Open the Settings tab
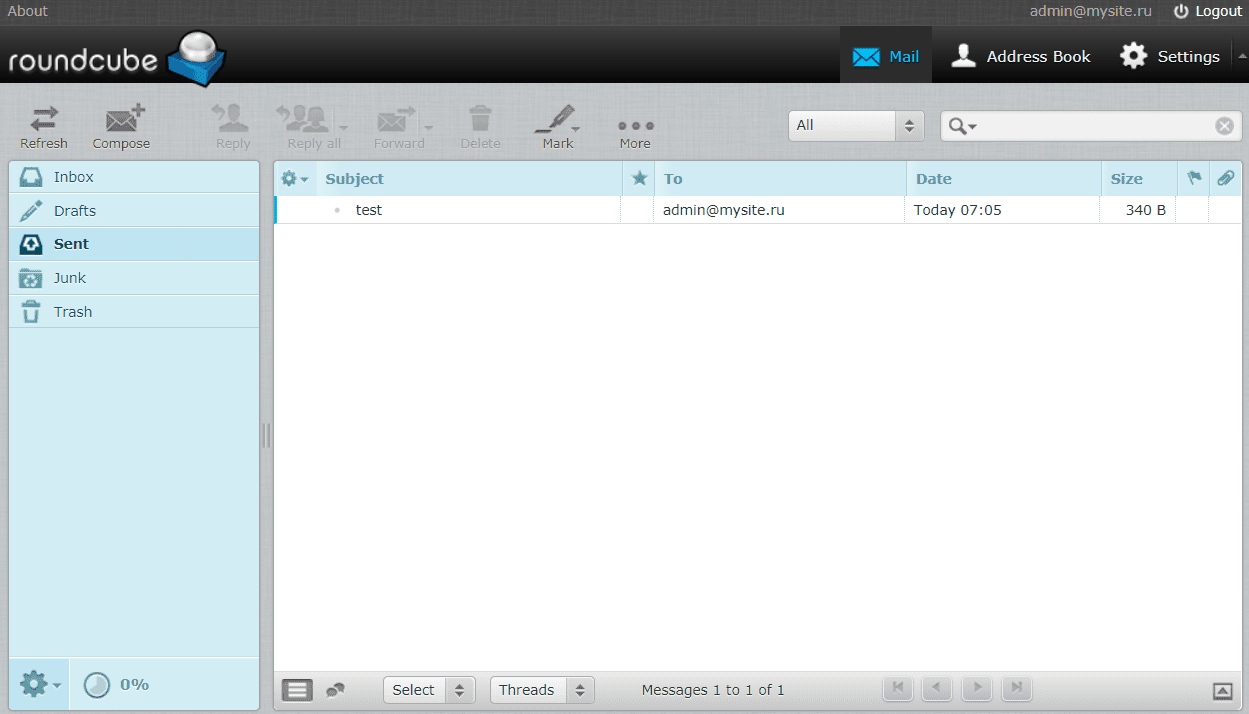The width and height of the screenshot is (1249, 714). point(1169,56)
